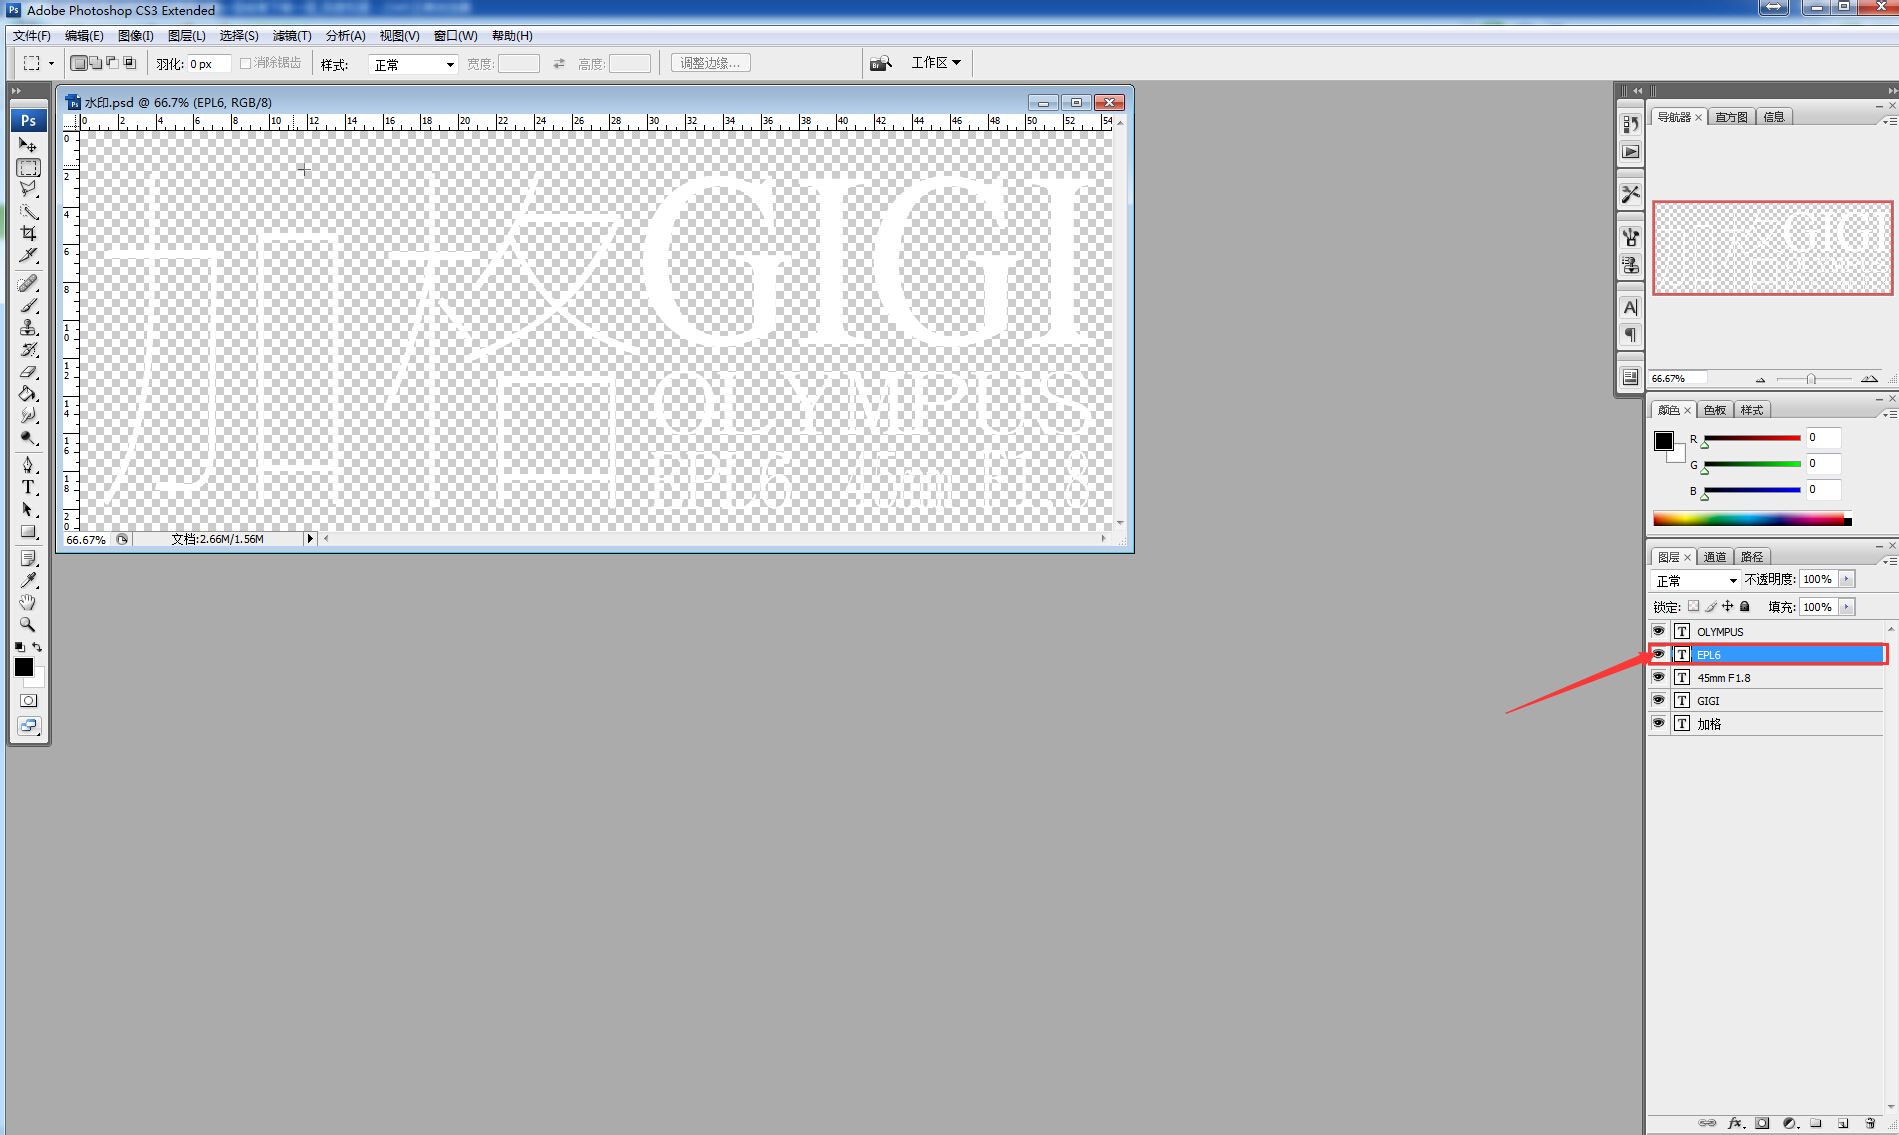1899x1135 pixels.
Task: Select the Healing Brush tool
Action: click(x=28, y=284)
